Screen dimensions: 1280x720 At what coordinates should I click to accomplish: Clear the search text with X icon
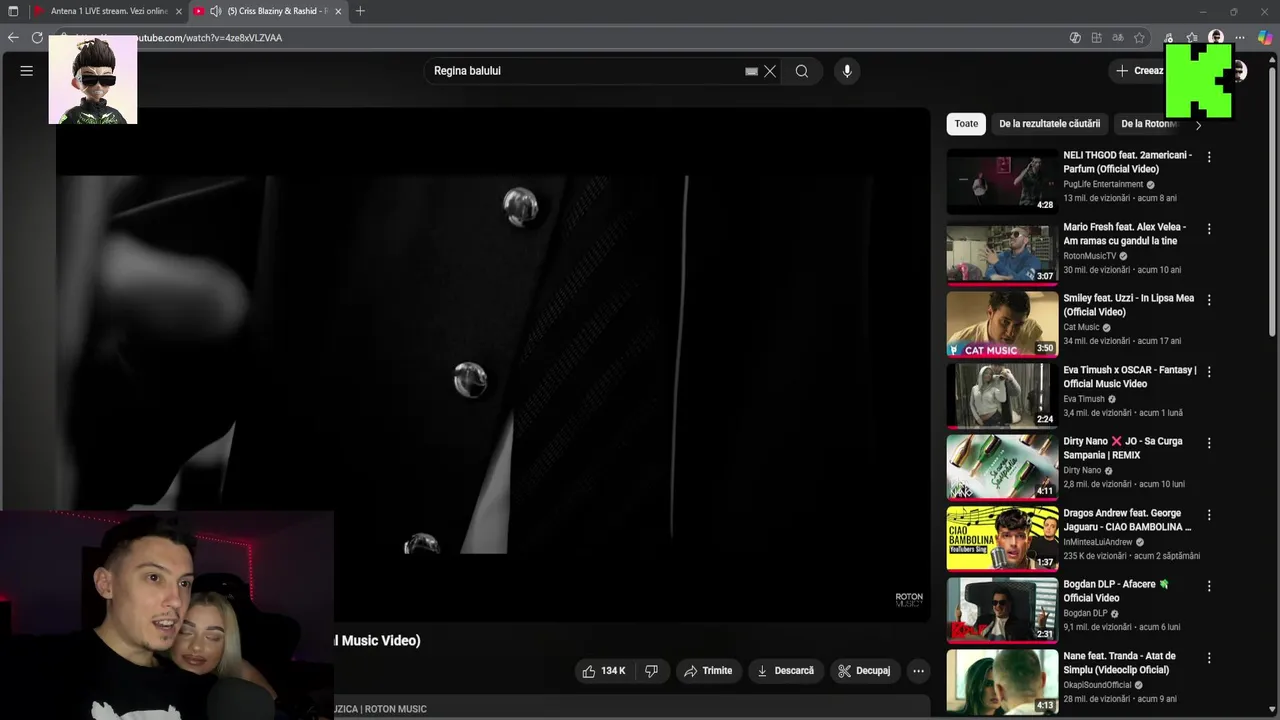tap(770, 71)
